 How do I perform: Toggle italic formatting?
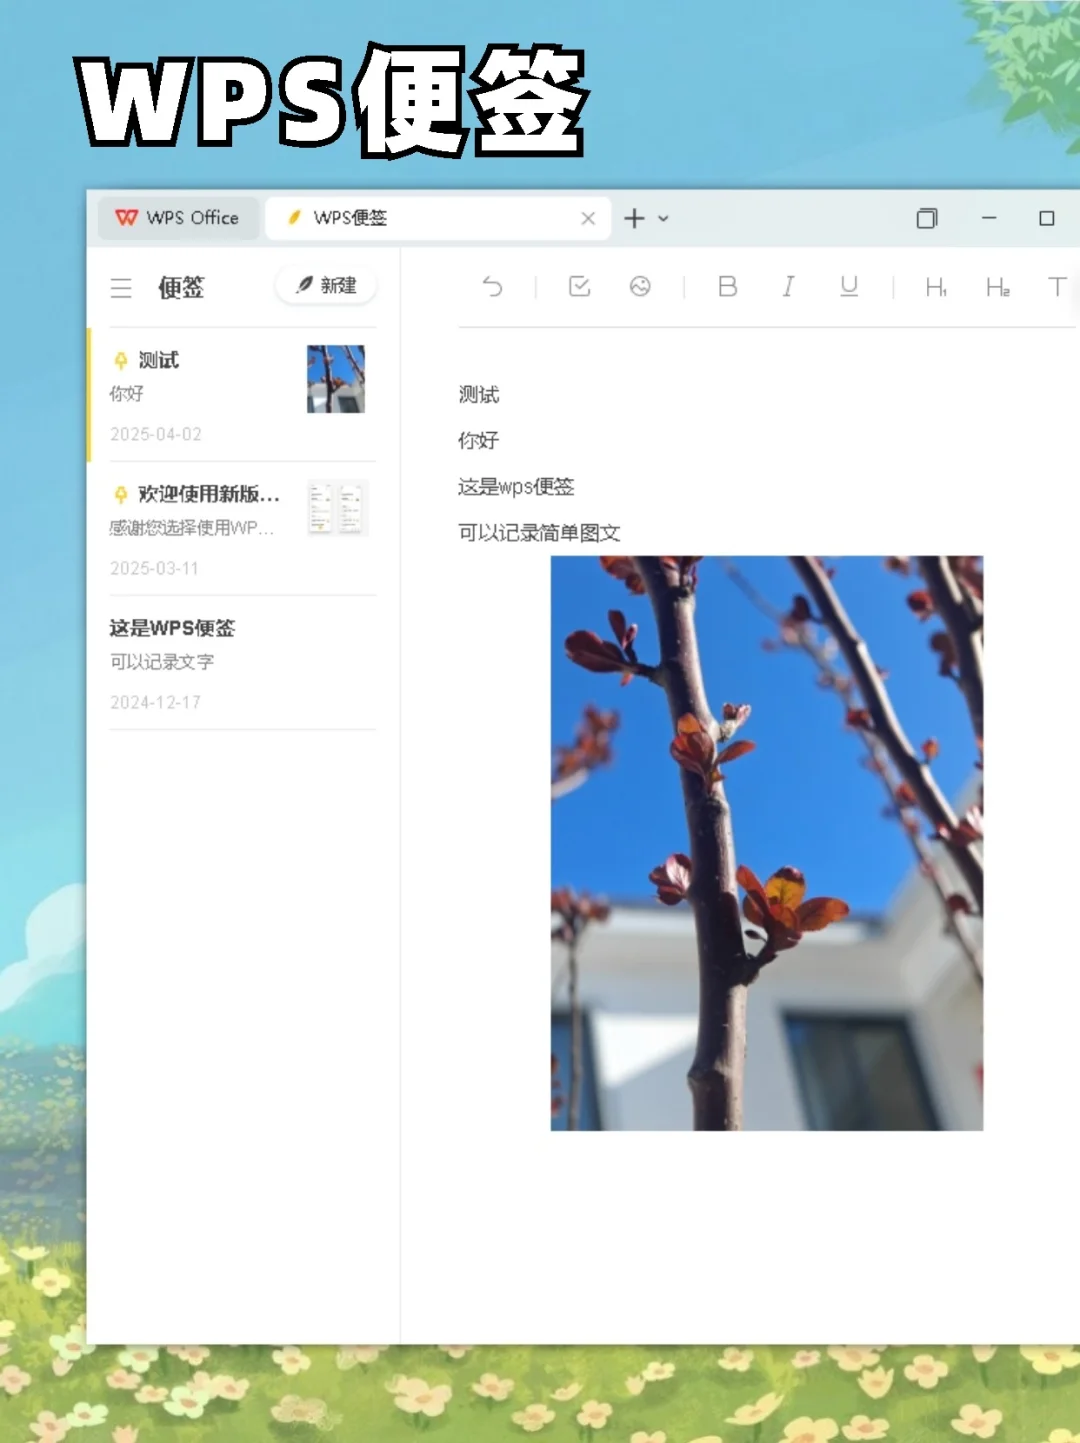coord(788,287)
